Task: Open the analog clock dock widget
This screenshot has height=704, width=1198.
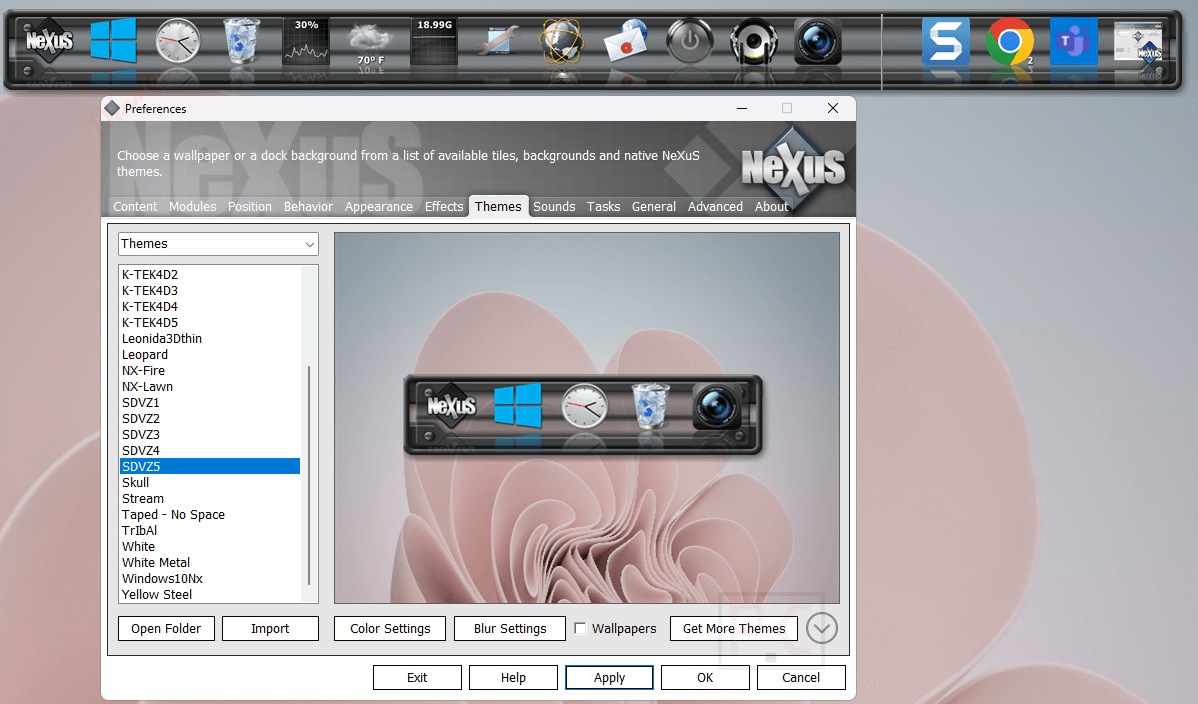Action: click(x=177, y=42)
